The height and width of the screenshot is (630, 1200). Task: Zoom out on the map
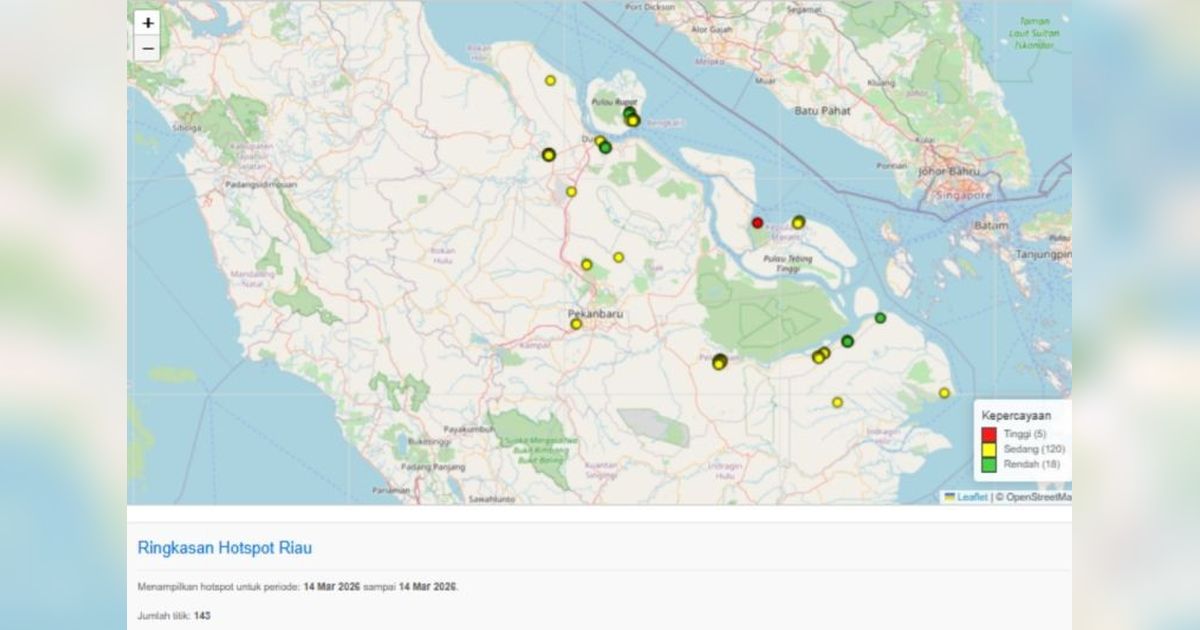(x=147, y=48)
